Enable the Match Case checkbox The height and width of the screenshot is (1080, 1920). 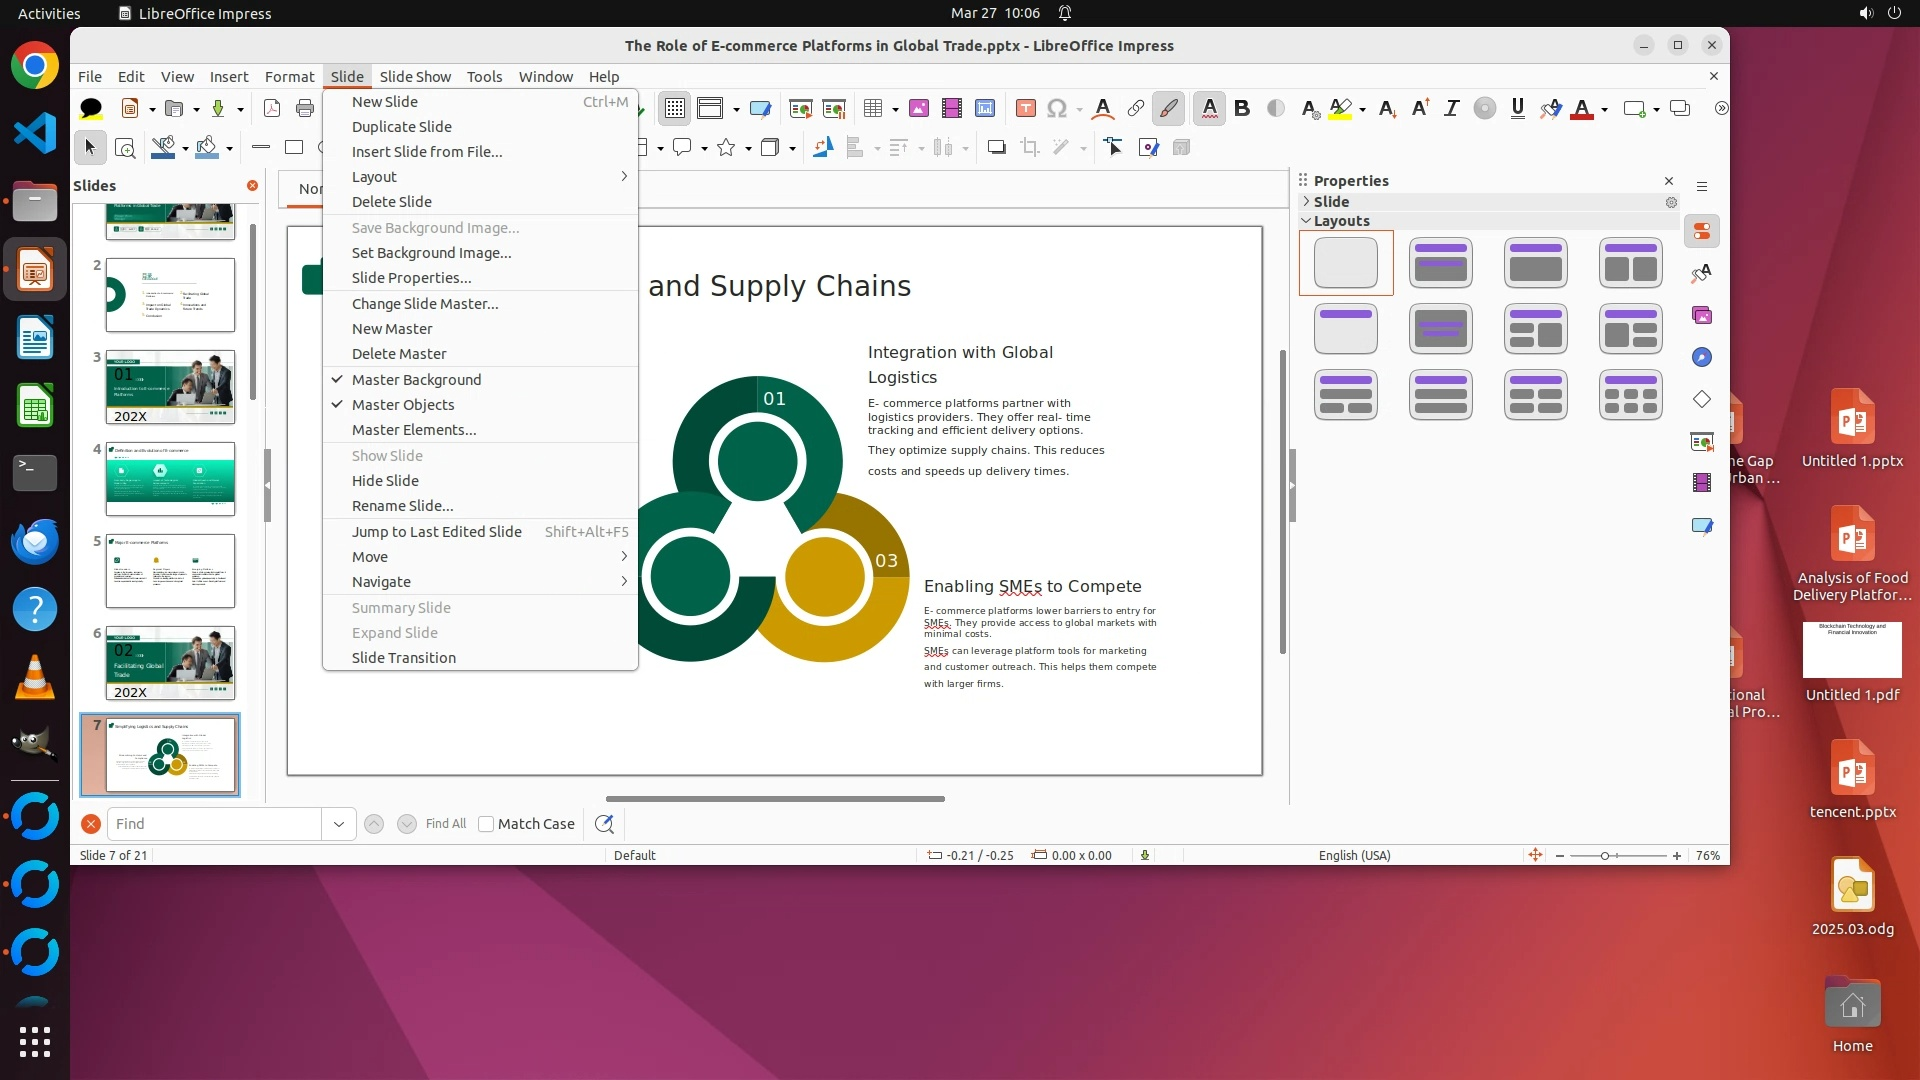[x=486, y=824]
